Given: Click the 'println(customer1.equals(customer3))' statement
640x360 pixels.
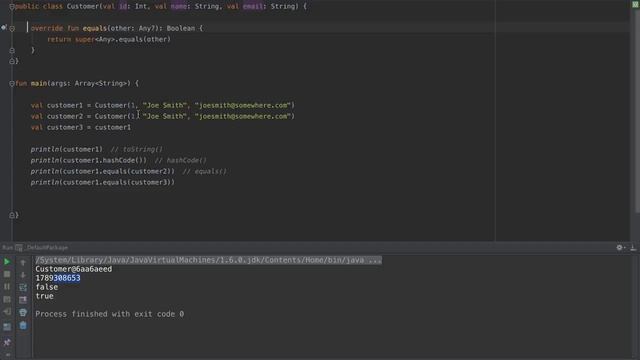Looking at the screenshot, I should (x=102, y=182).
